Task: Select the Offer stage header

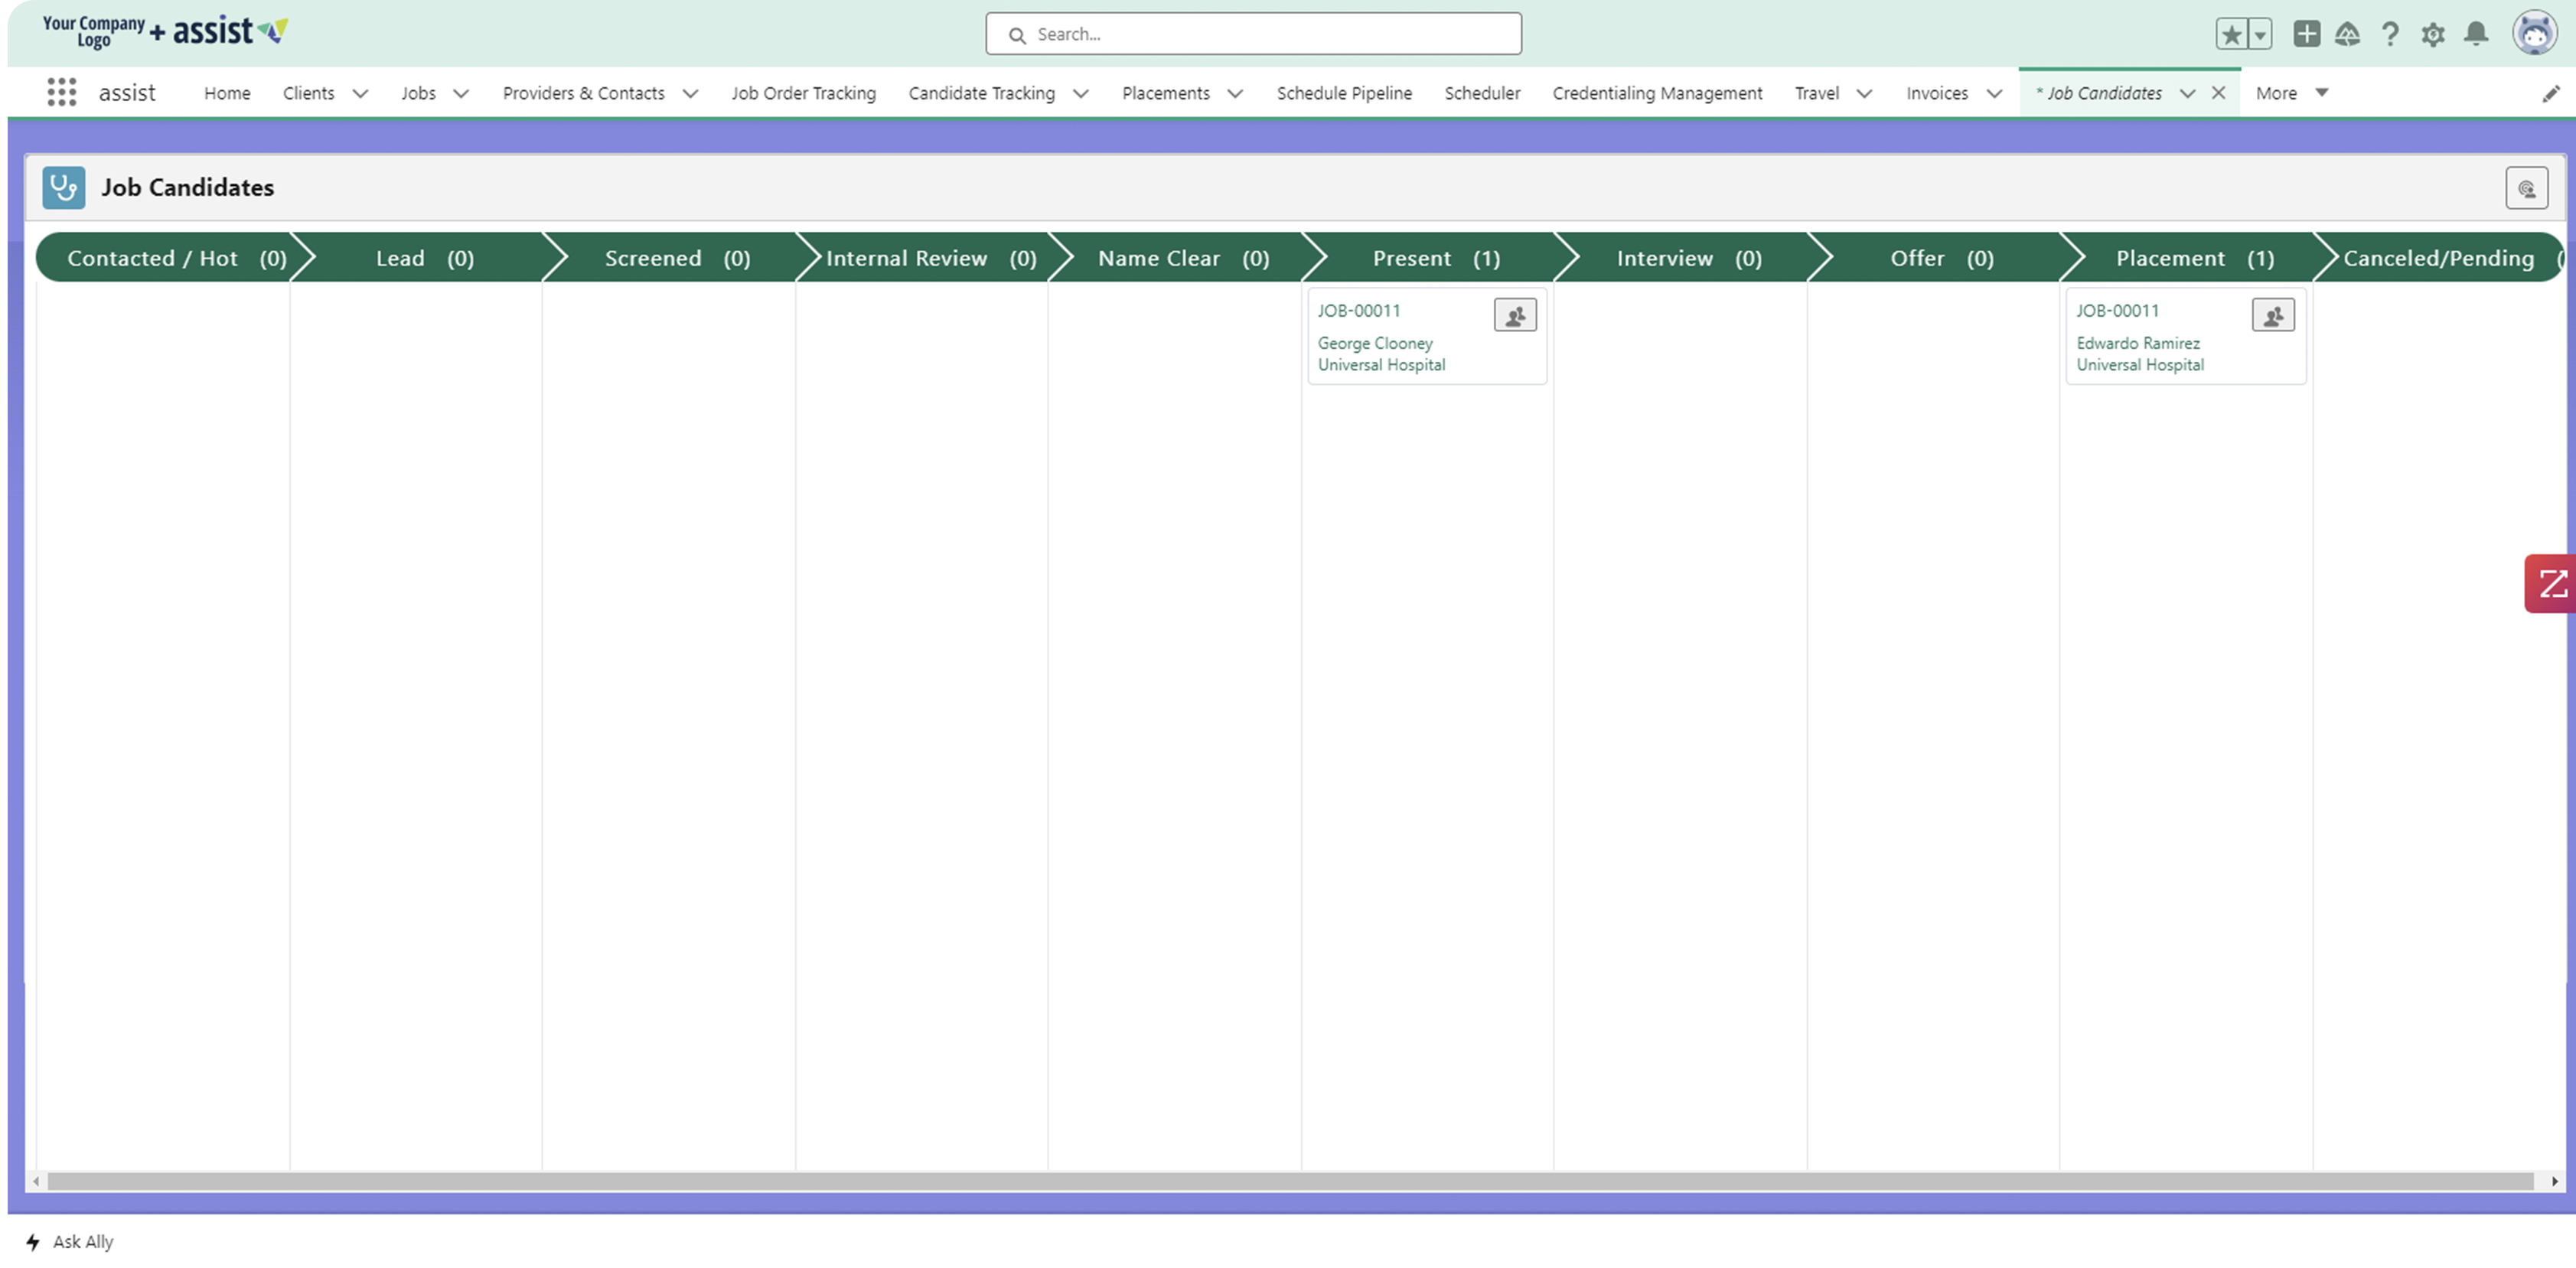Action: pyautogui.click(x=1942, y=258)
